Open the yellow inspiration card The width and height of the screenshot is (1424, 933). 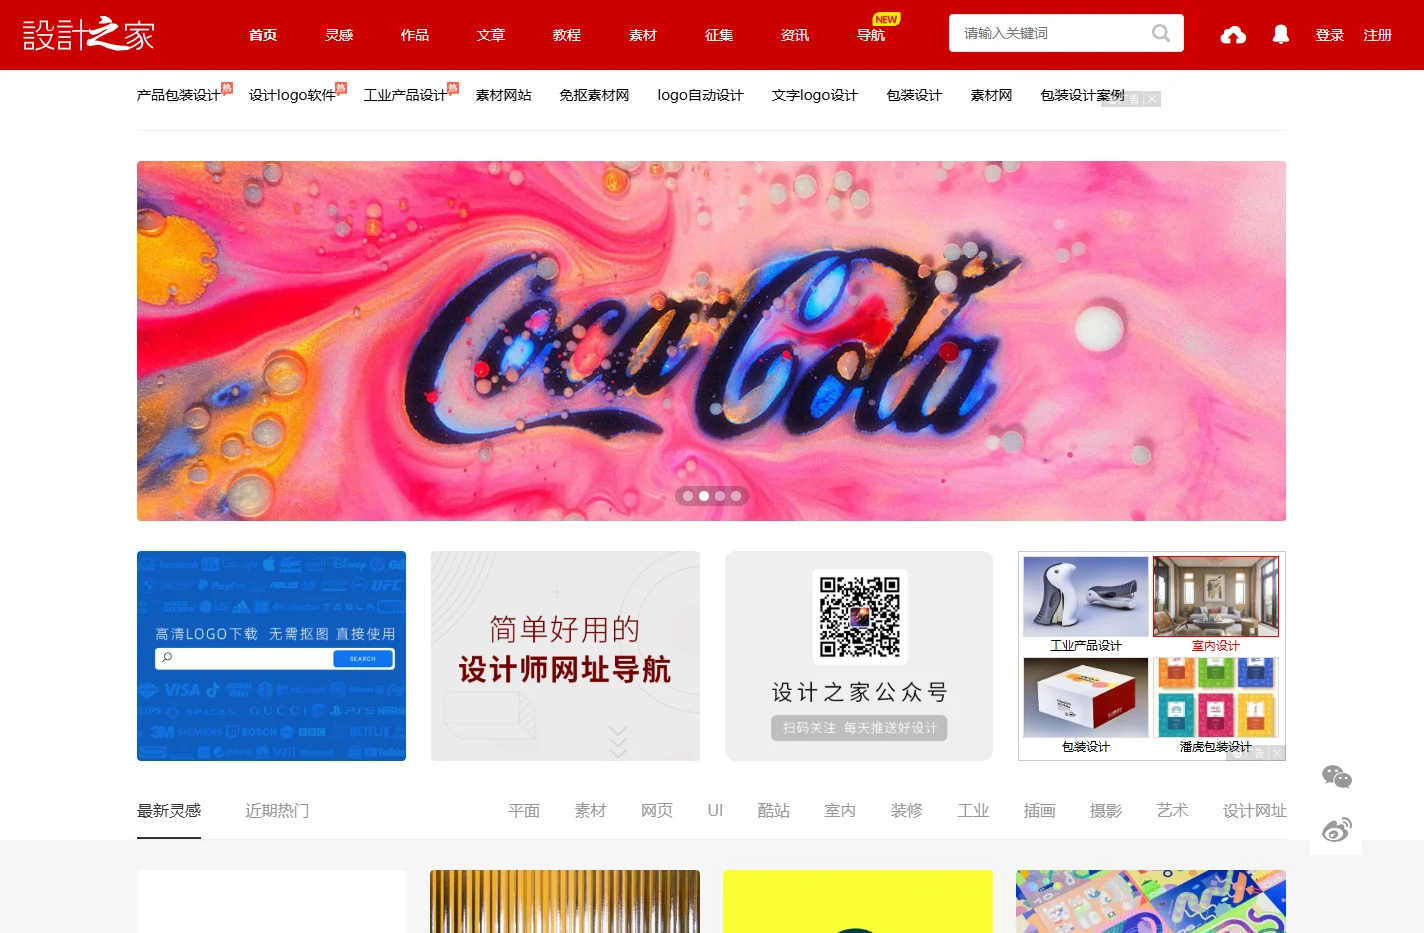pos(858,901)
